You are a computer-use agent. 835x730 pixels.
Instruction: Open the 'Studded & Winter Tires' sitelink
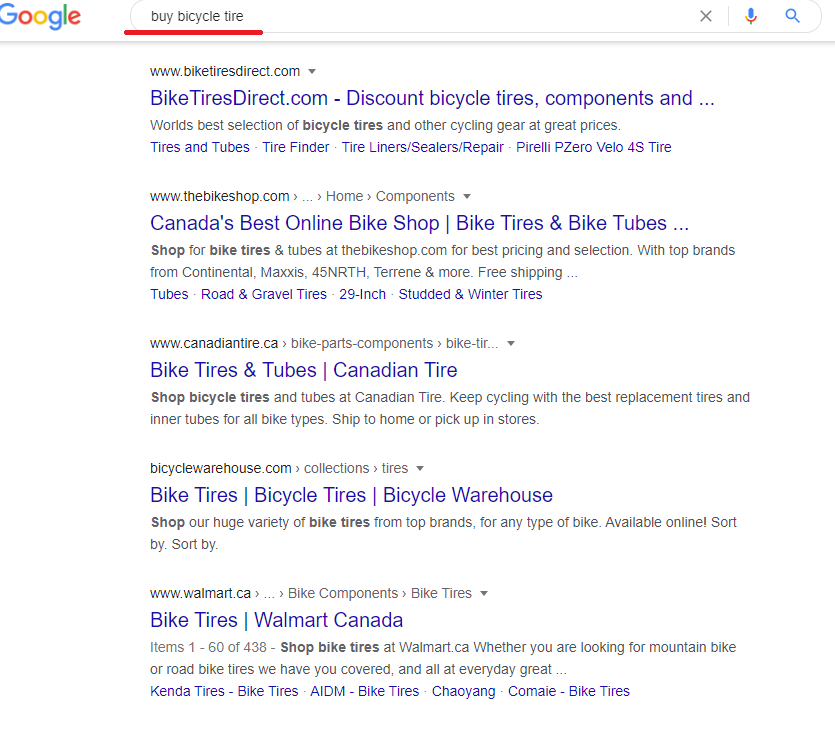470,294
